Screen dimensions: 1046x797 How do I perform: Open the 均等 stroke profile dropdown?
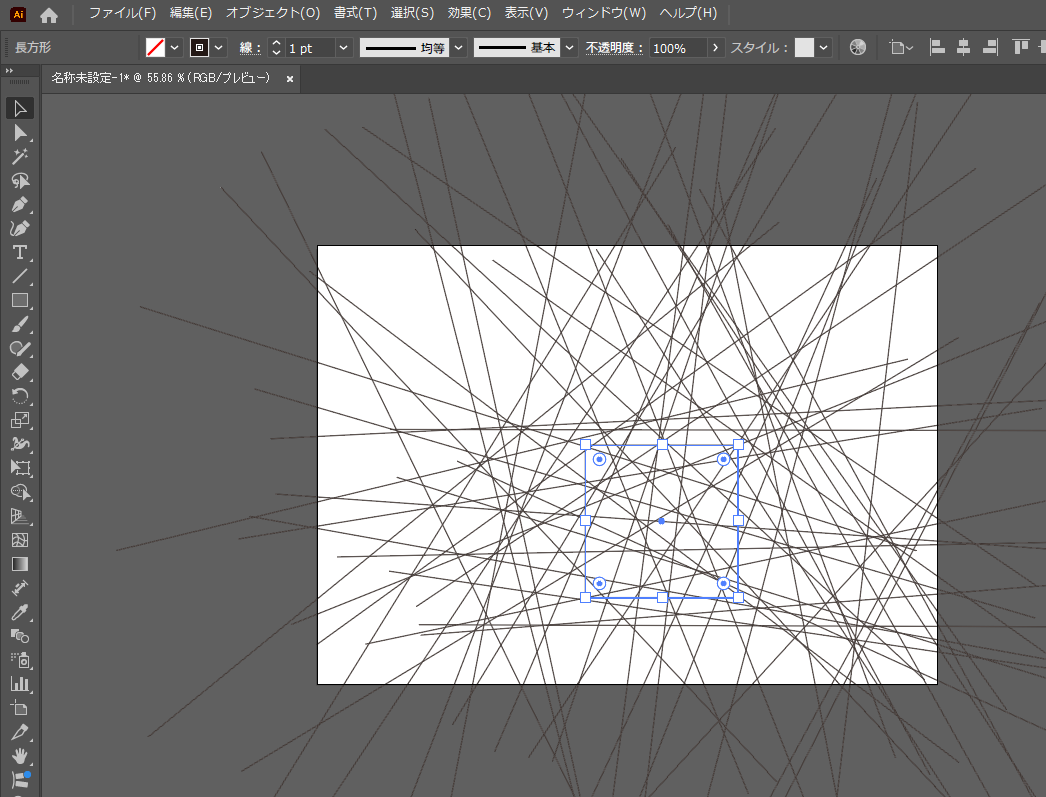pos(458,48)
